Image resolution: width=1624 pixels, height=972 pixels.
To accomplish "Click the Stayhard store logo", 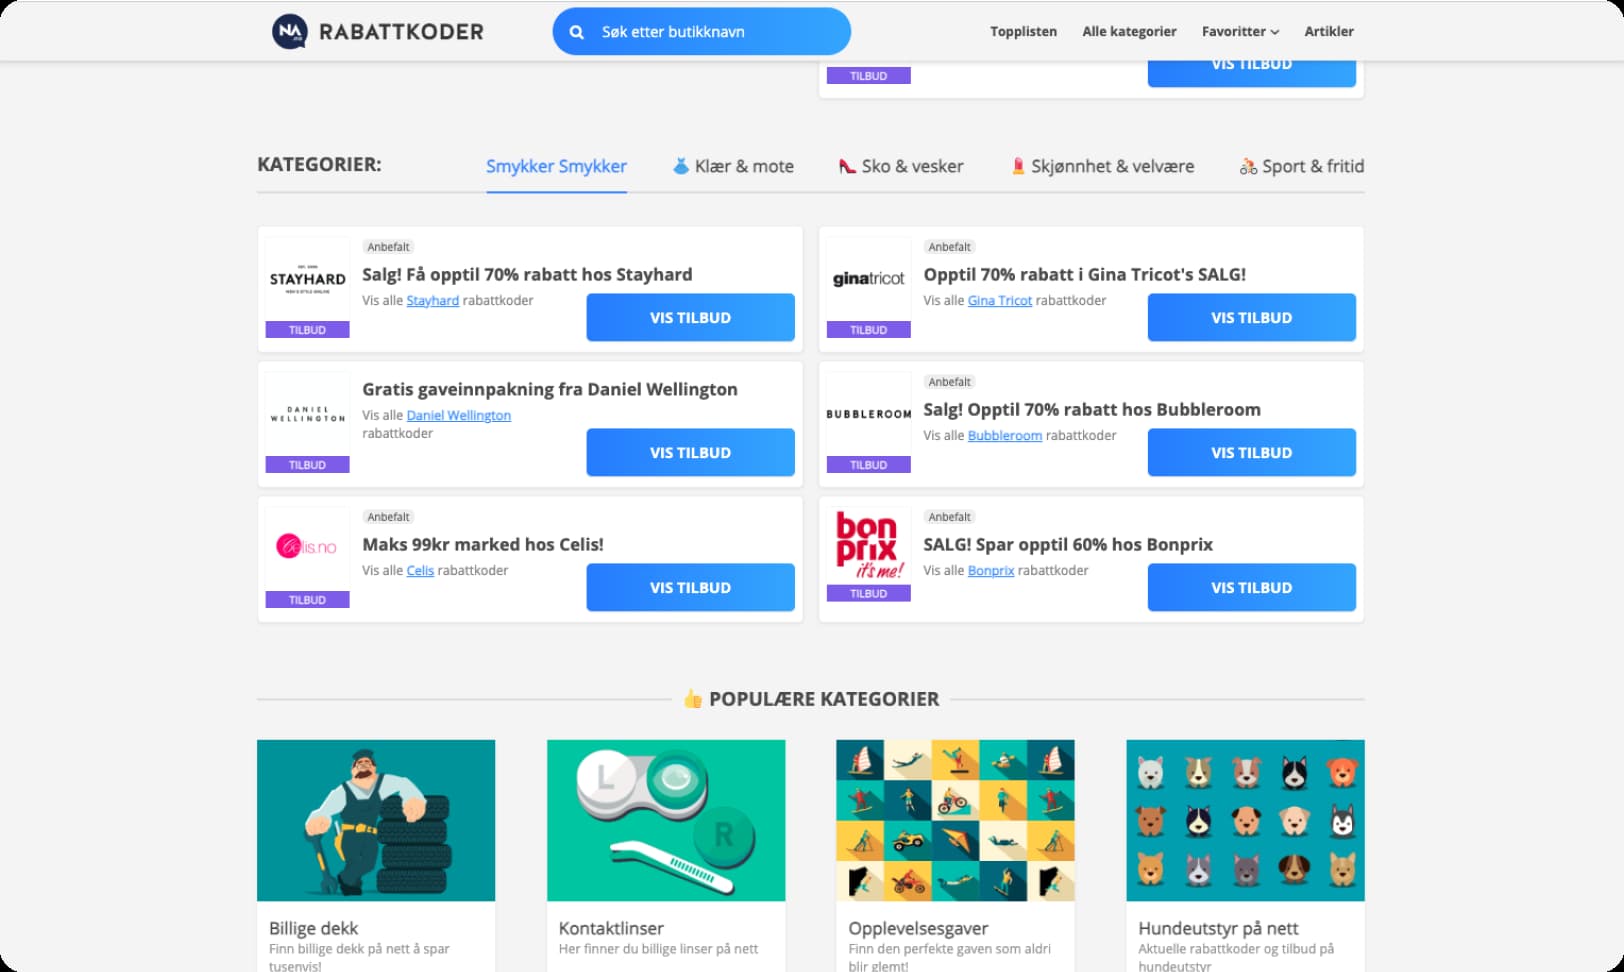I will (x=307, y=280).
